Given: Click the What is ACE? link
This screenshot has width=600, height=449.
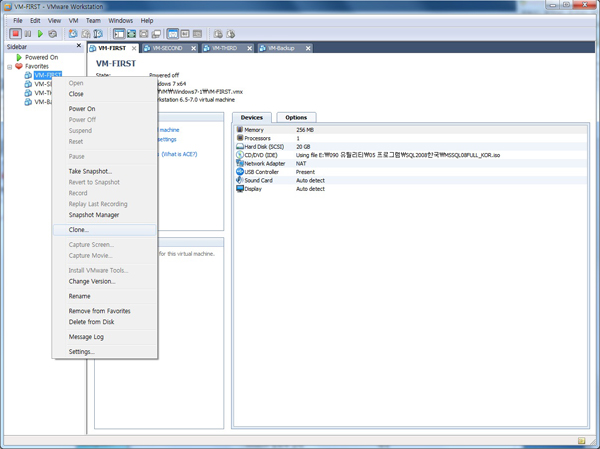Looking at the screenshot, I should coord(179,154).
